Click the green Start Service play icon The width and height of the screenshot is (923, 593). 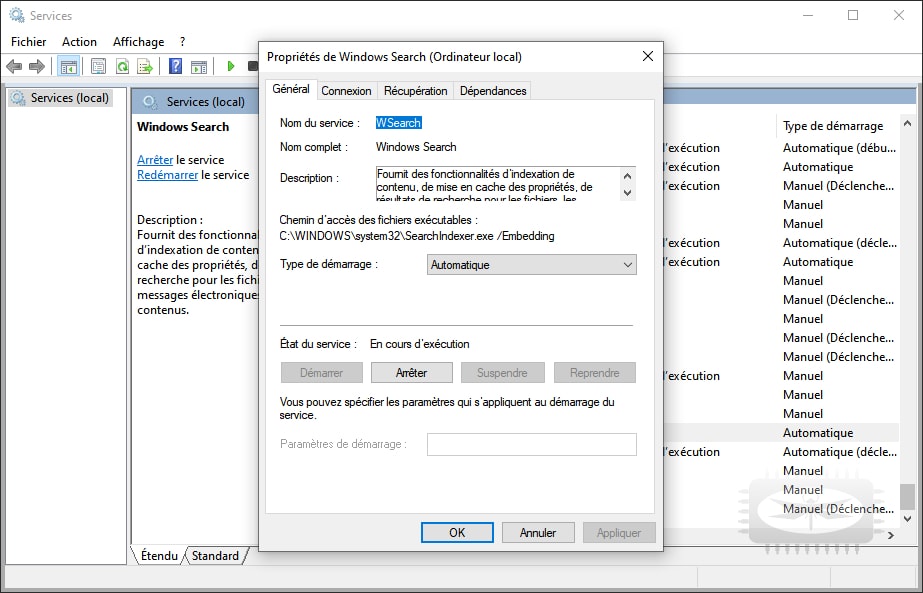(x=231, y=66)
